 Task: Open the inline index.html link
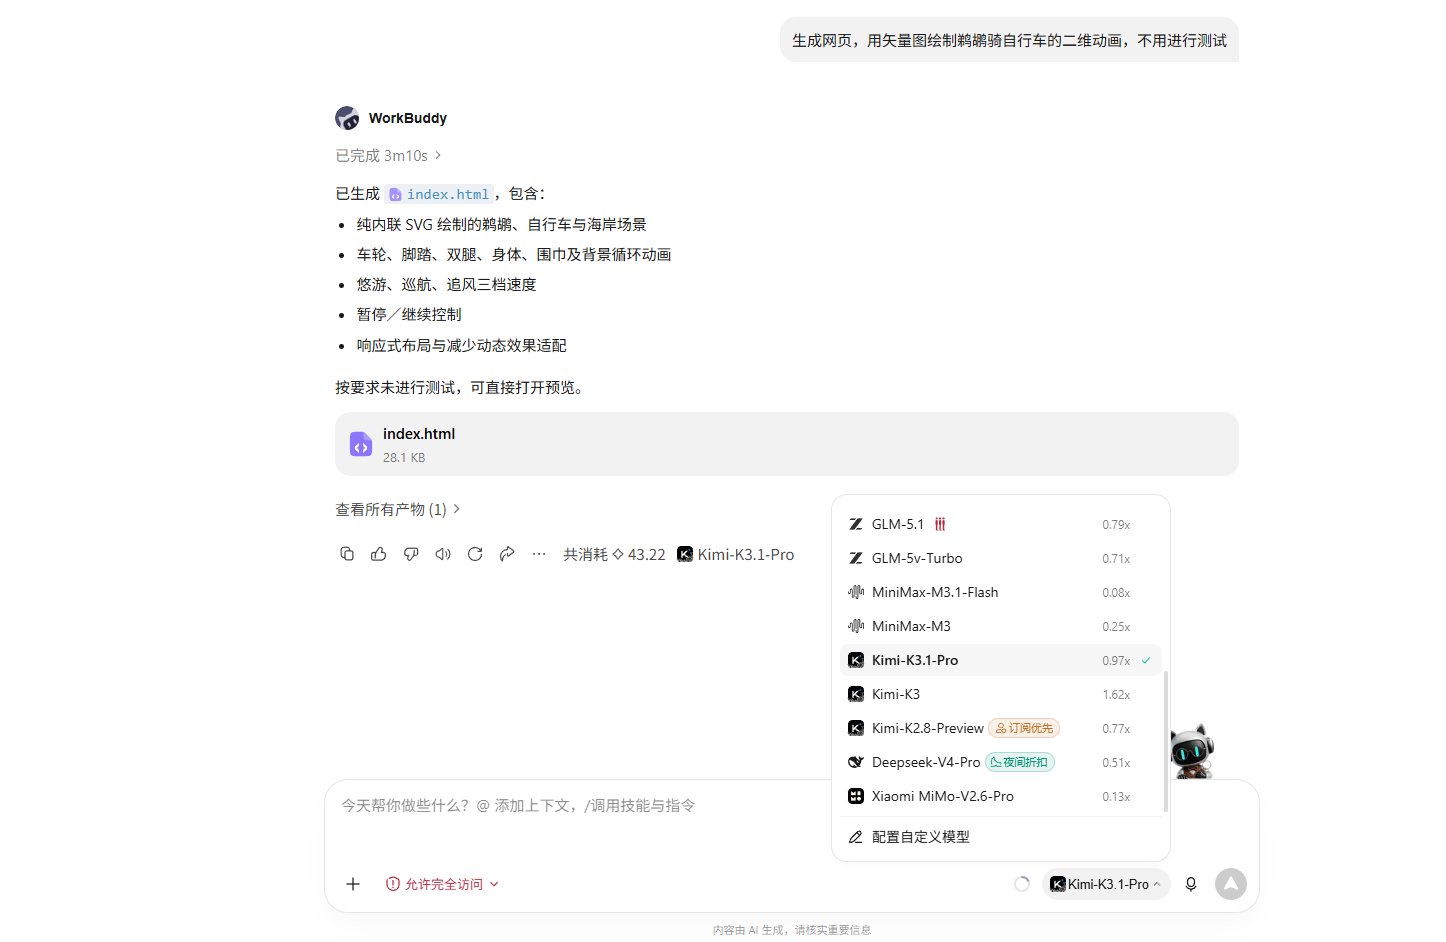click(440, 194)
